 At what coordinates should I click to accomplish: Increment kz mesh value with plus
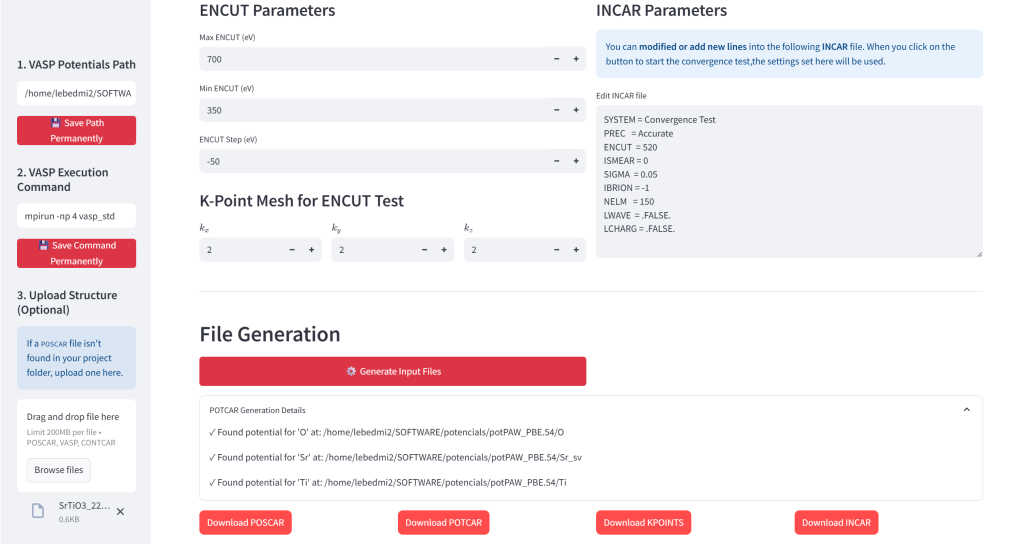point(576,250)
